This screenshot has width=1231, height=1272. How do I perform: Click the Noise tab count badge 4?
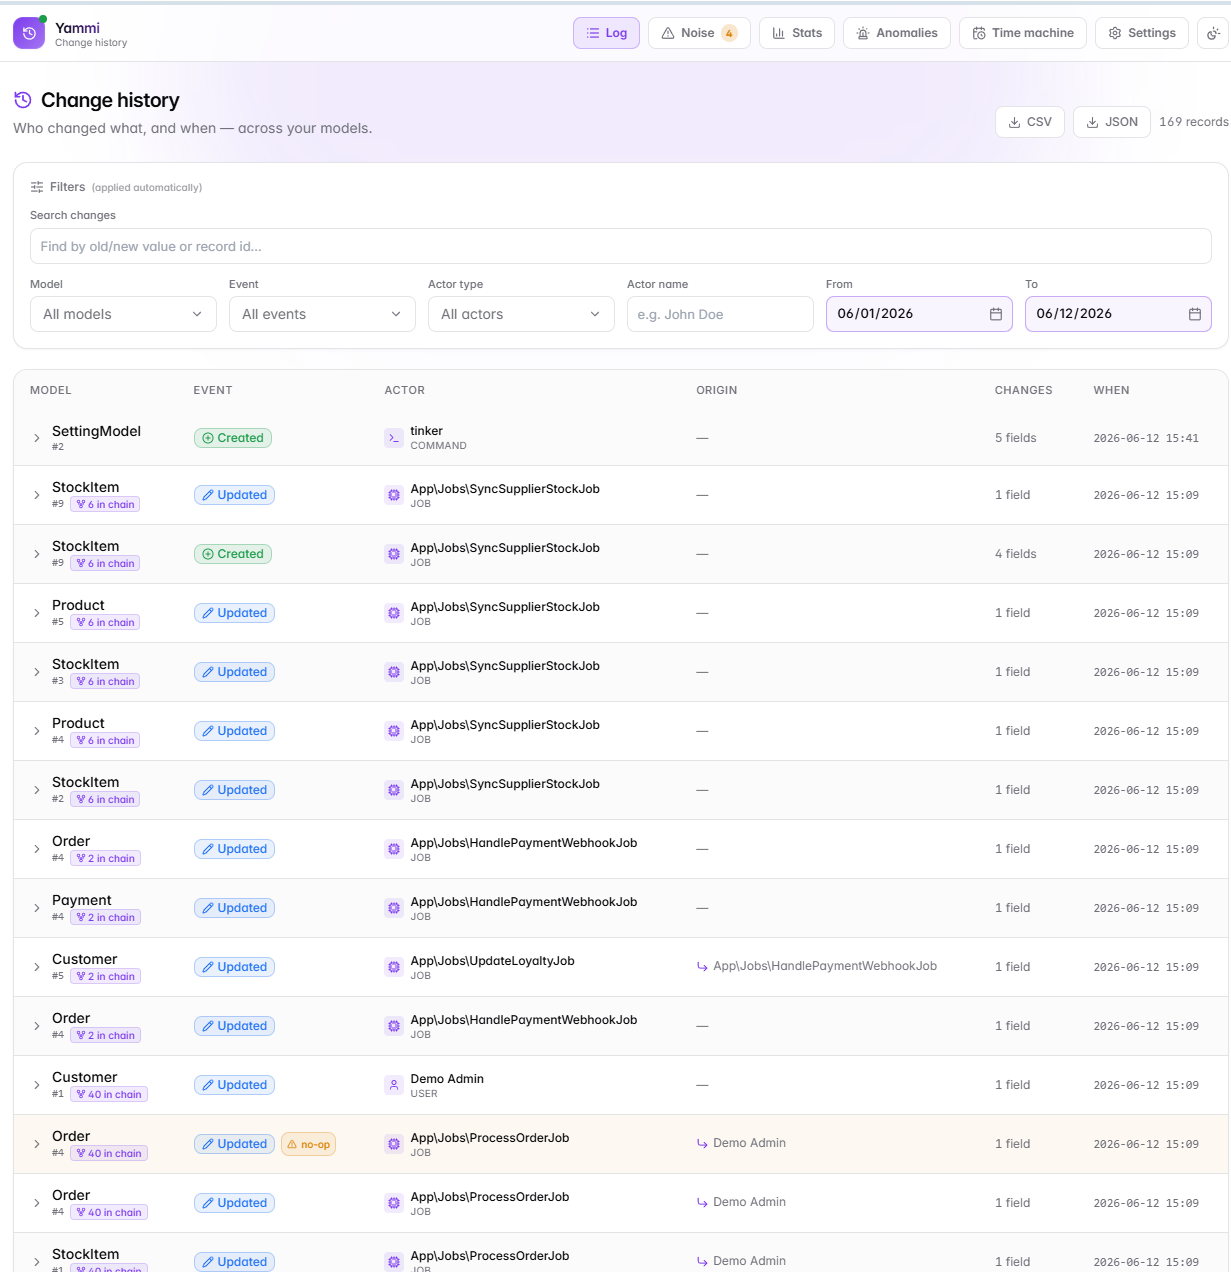pyautogui.click(x=729, y=33)
